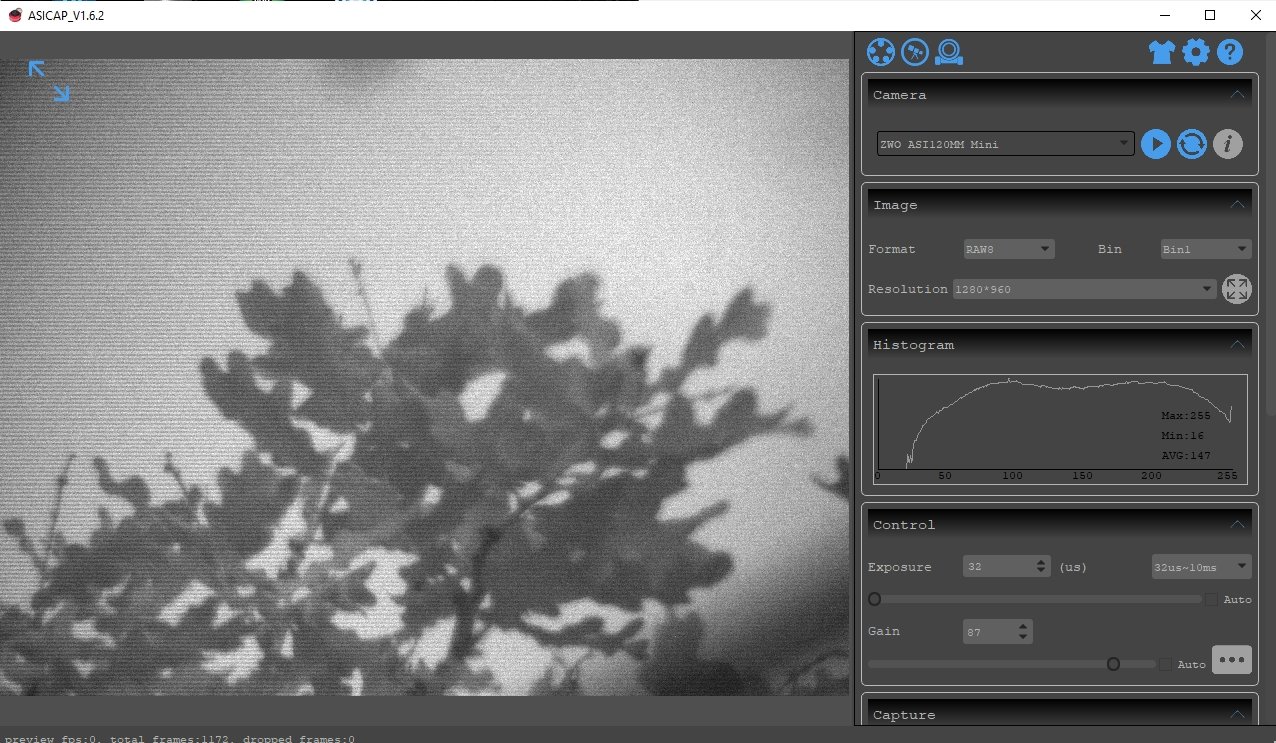The height and width of the screenshot is (743, 1276).
Task: Open the more controls ellipsis button
Action: [x=1231, y=660]
